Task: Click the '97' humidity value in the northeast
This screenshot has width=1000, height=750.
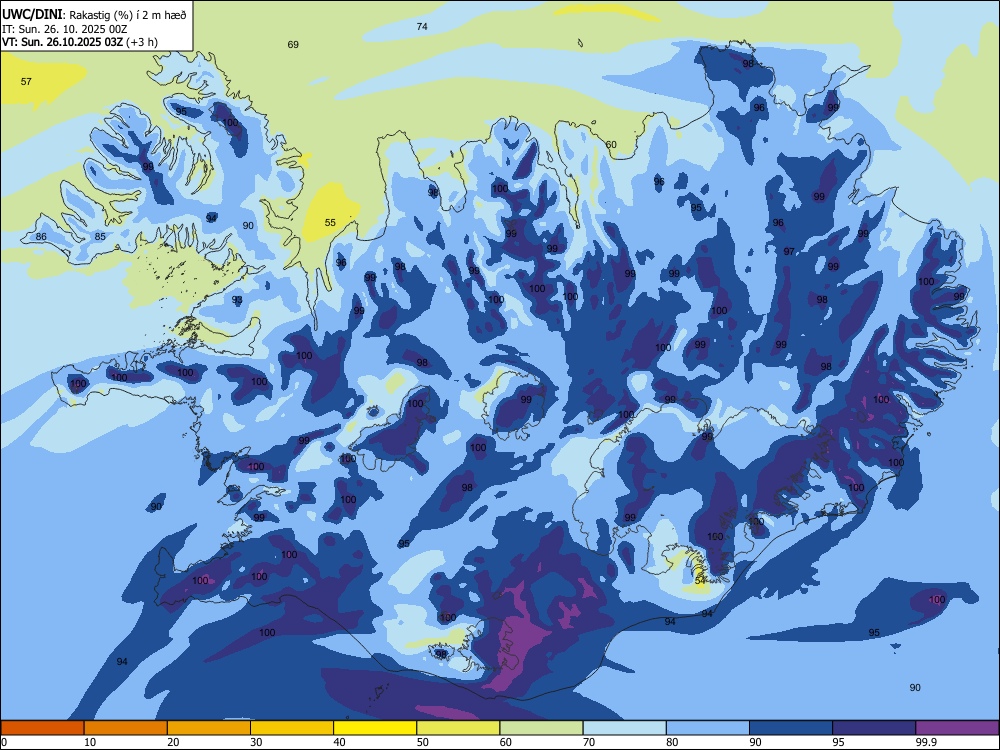Action: 789,252
